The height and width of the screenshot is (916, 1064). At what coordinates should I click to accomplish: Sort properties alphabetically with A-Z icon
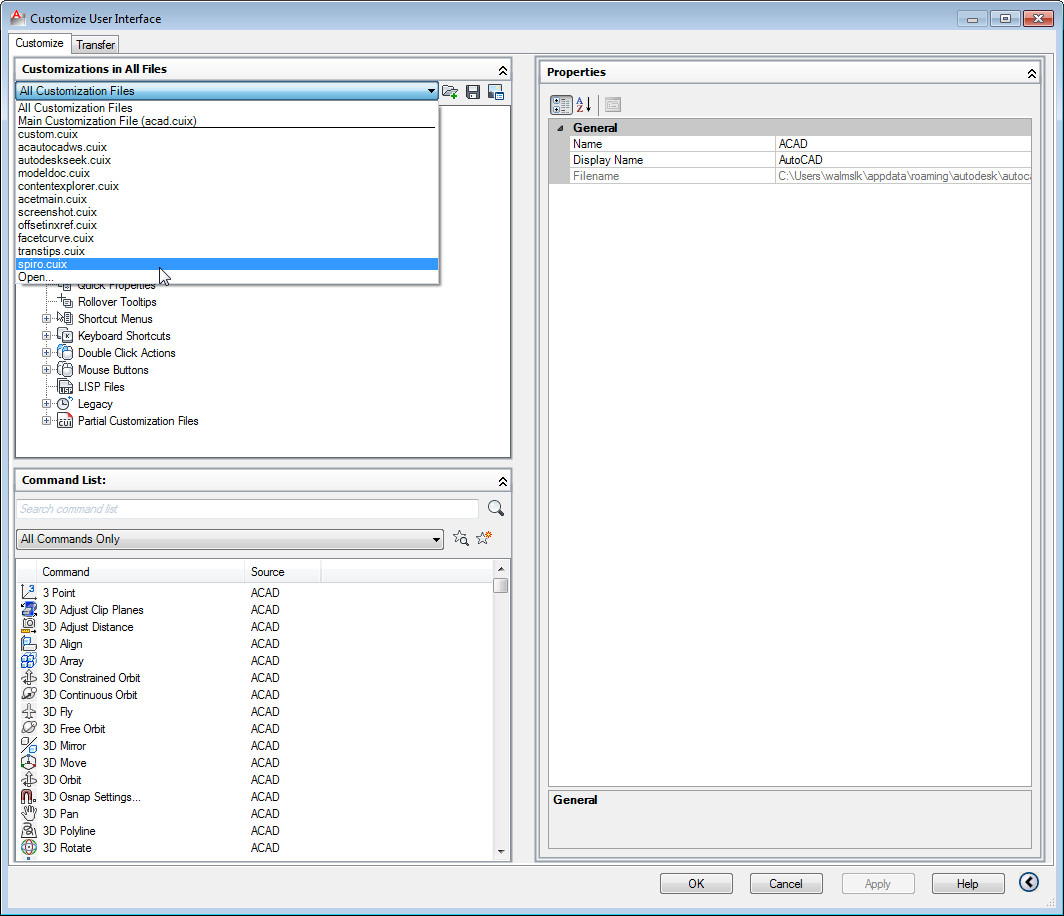(x=584, y=104)
